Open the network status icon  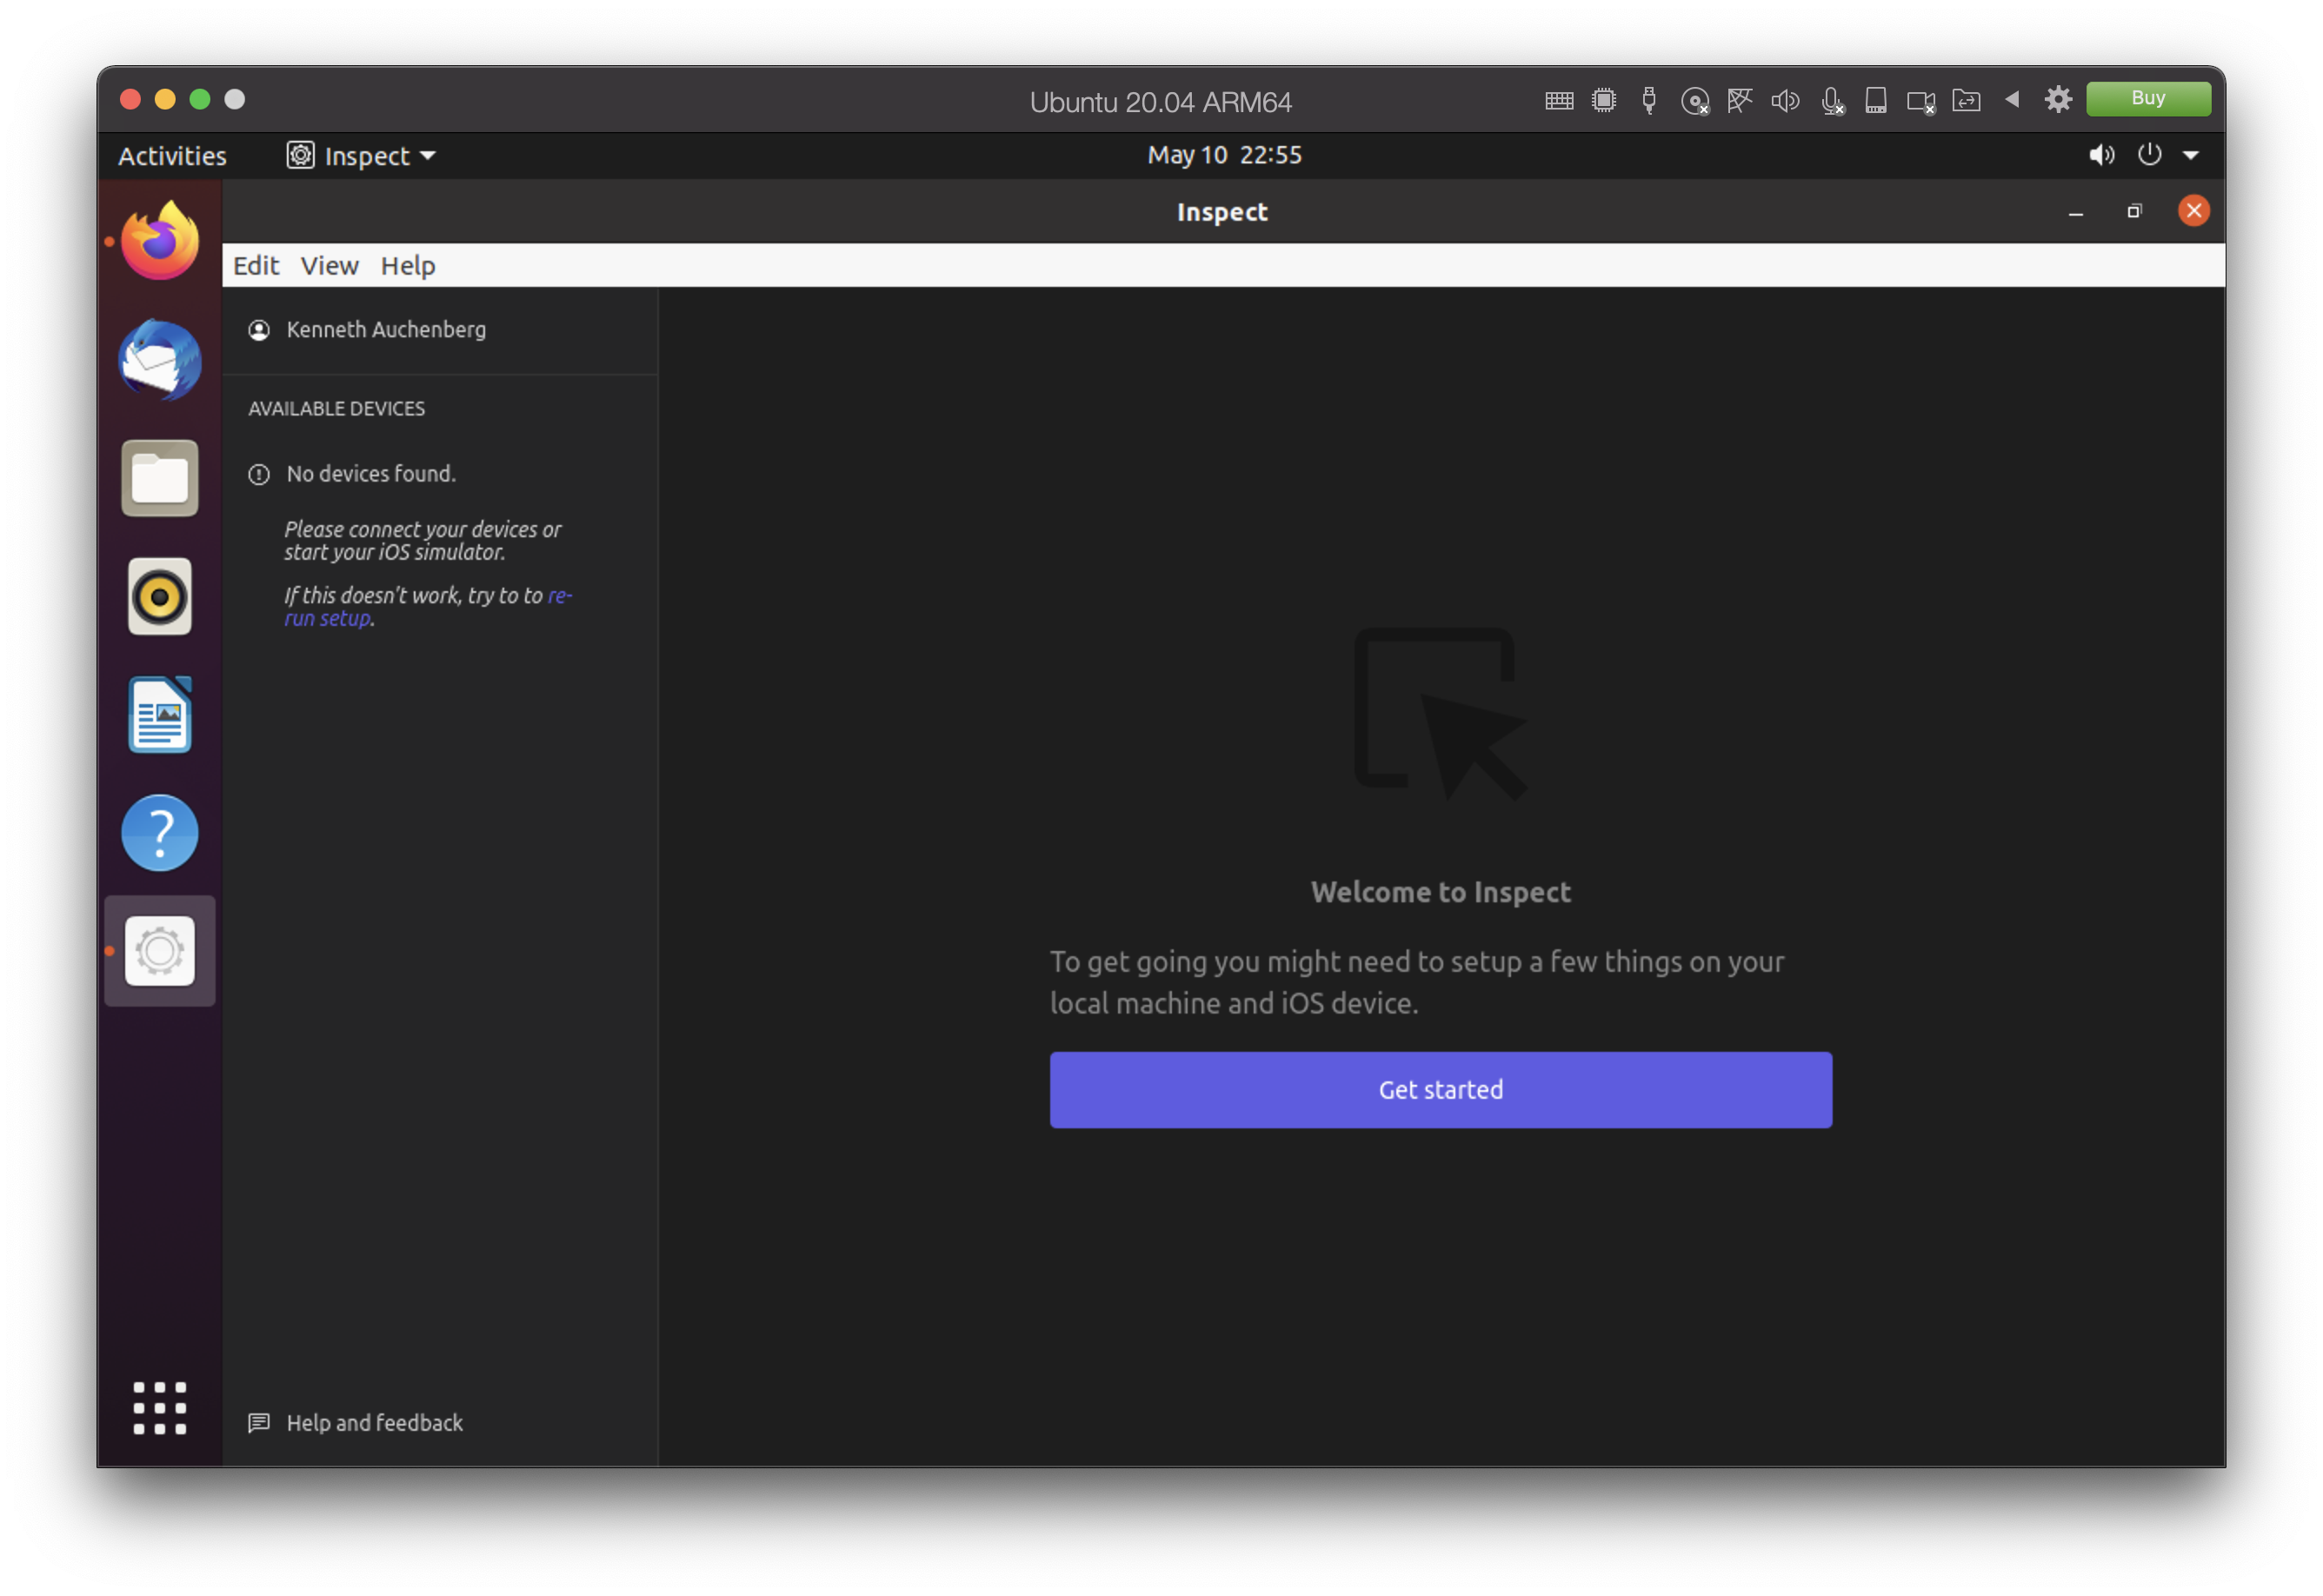click(1739, 100)
